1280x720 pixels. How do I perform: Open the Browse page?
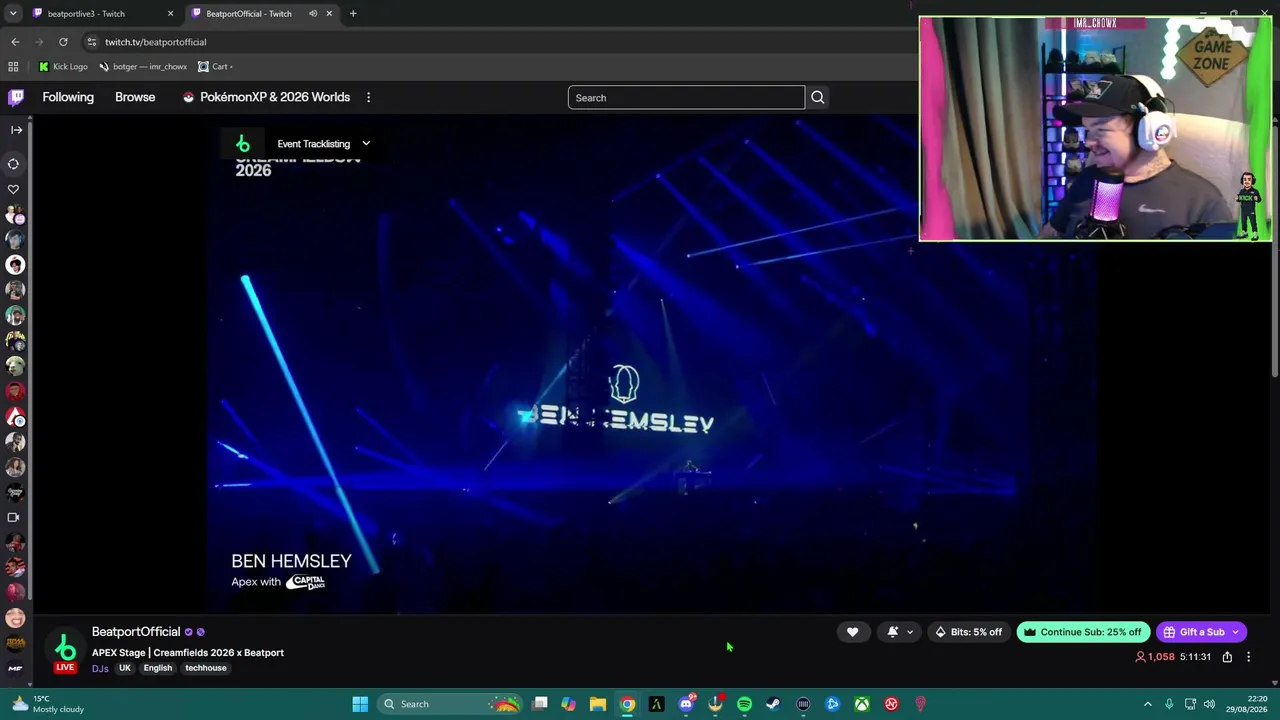[x=135, y=97]
